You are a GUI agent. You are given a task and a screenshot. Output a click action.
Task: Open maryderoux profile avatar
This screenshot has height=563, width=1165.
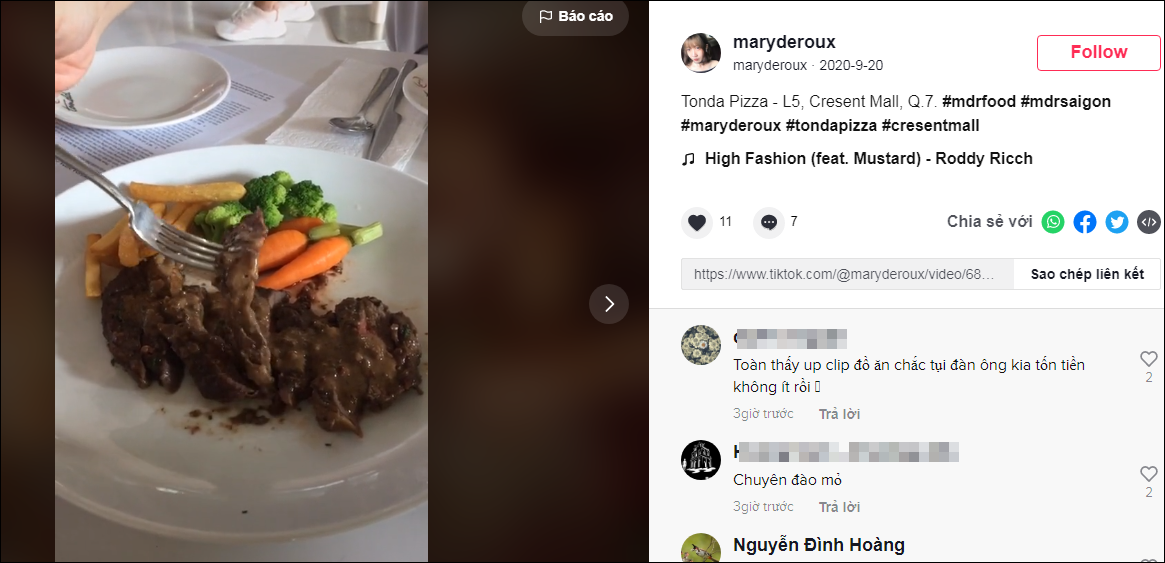[x=702, y=53]
